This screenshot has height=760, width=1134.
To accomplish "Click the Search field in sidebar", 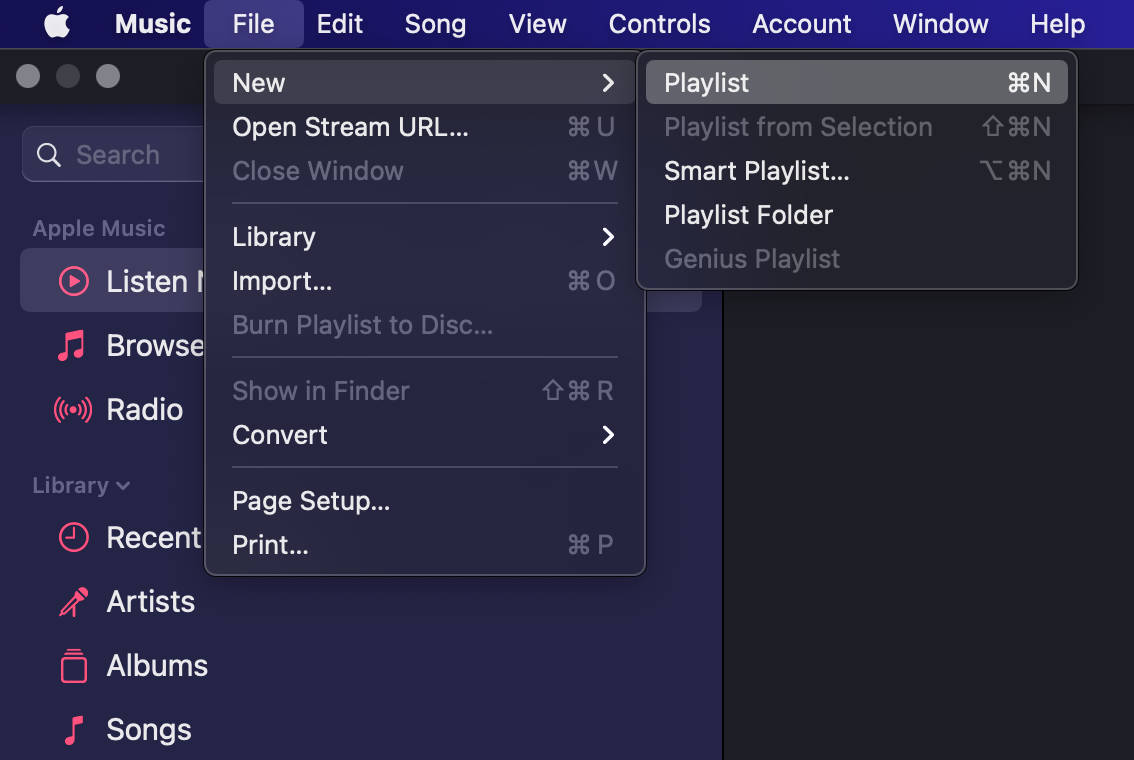I will (x=114, y=154).
